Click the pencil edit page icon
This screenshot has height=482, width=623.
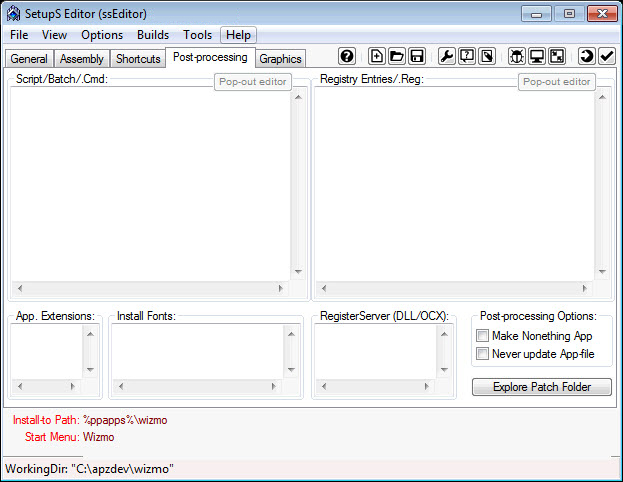click(487, 56)
